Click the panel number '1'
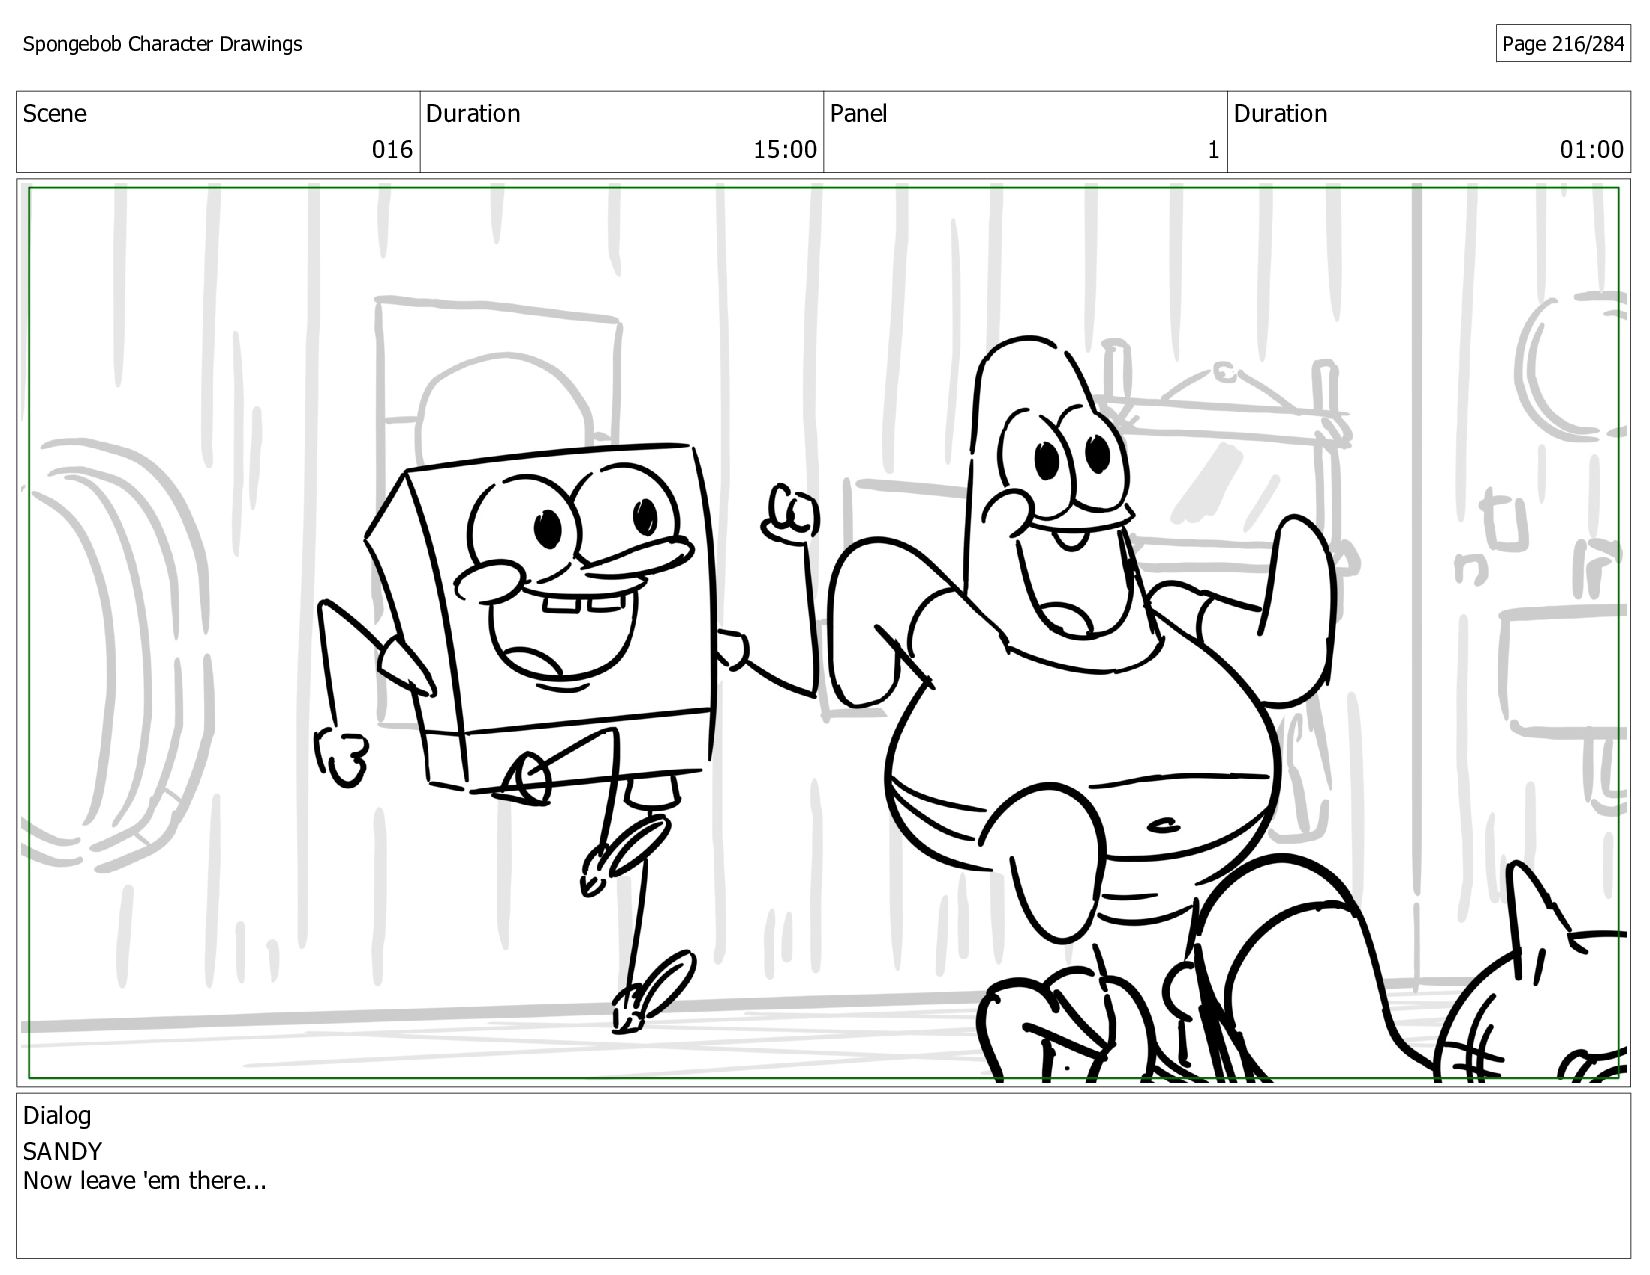The width and height of the screenshot is (1650, 1275). point(1213,150)
